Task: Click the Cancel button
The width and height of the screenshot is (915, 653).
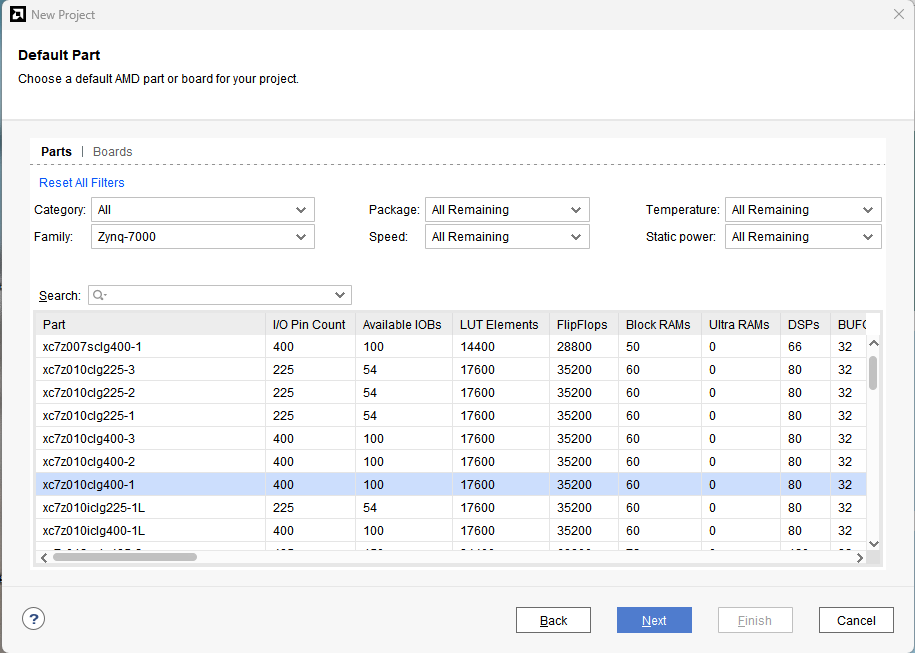Action: [856, 620]
